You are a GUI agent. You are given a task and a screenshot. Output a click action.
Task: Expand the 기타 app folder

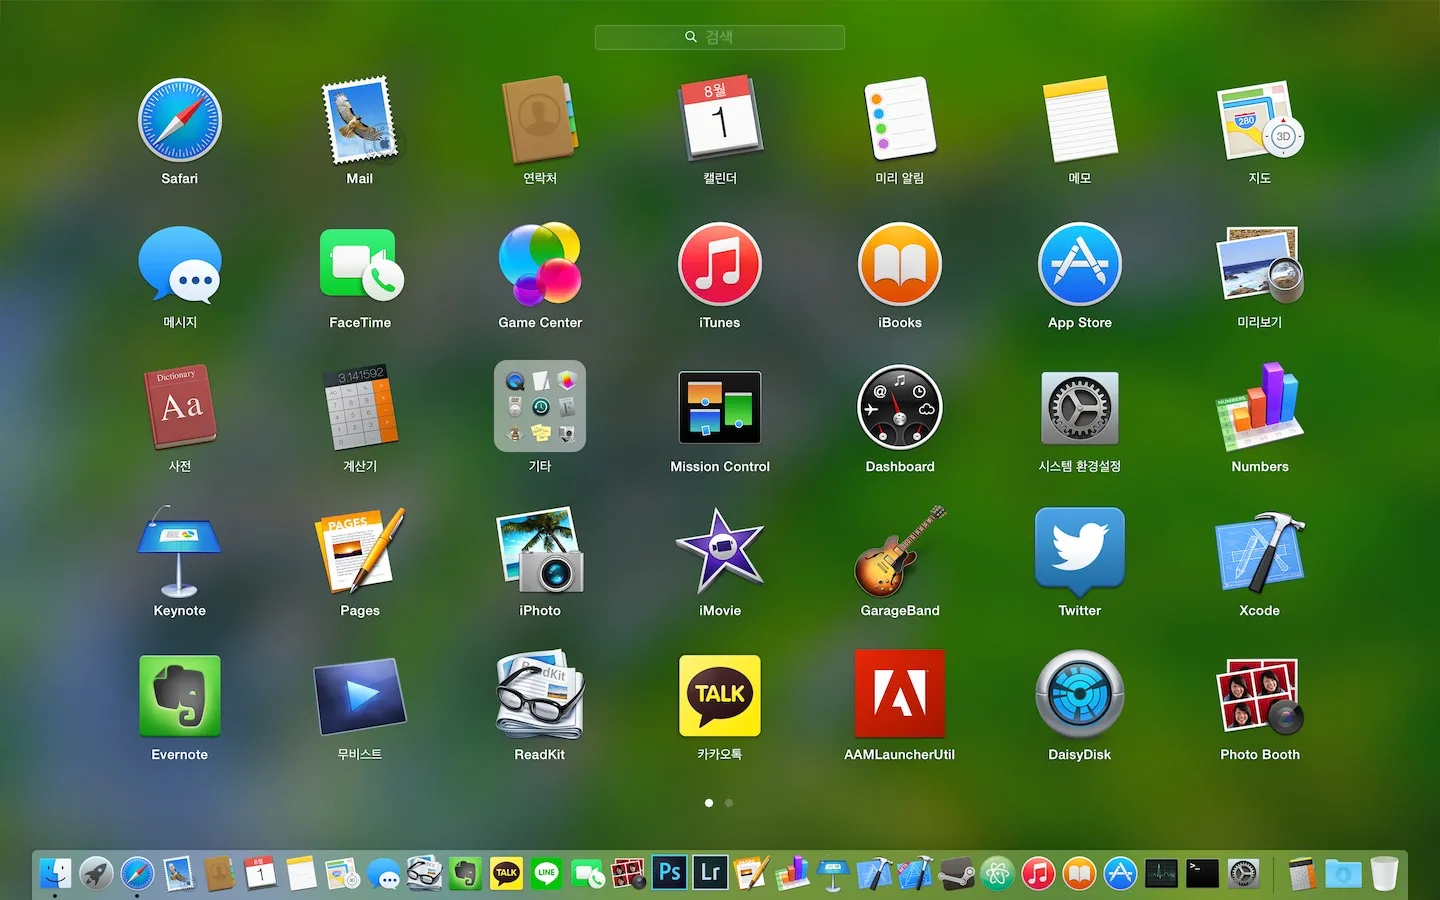[x=540, y=407]
